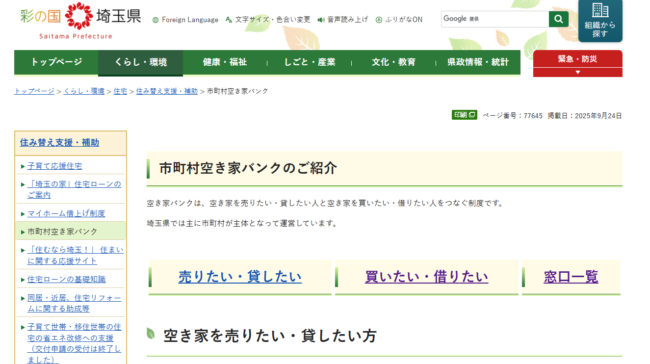Open sidebar link 子育て世帯・移住世帯の省エネ改修
The image size is (650, 364).
click(74, 344)
